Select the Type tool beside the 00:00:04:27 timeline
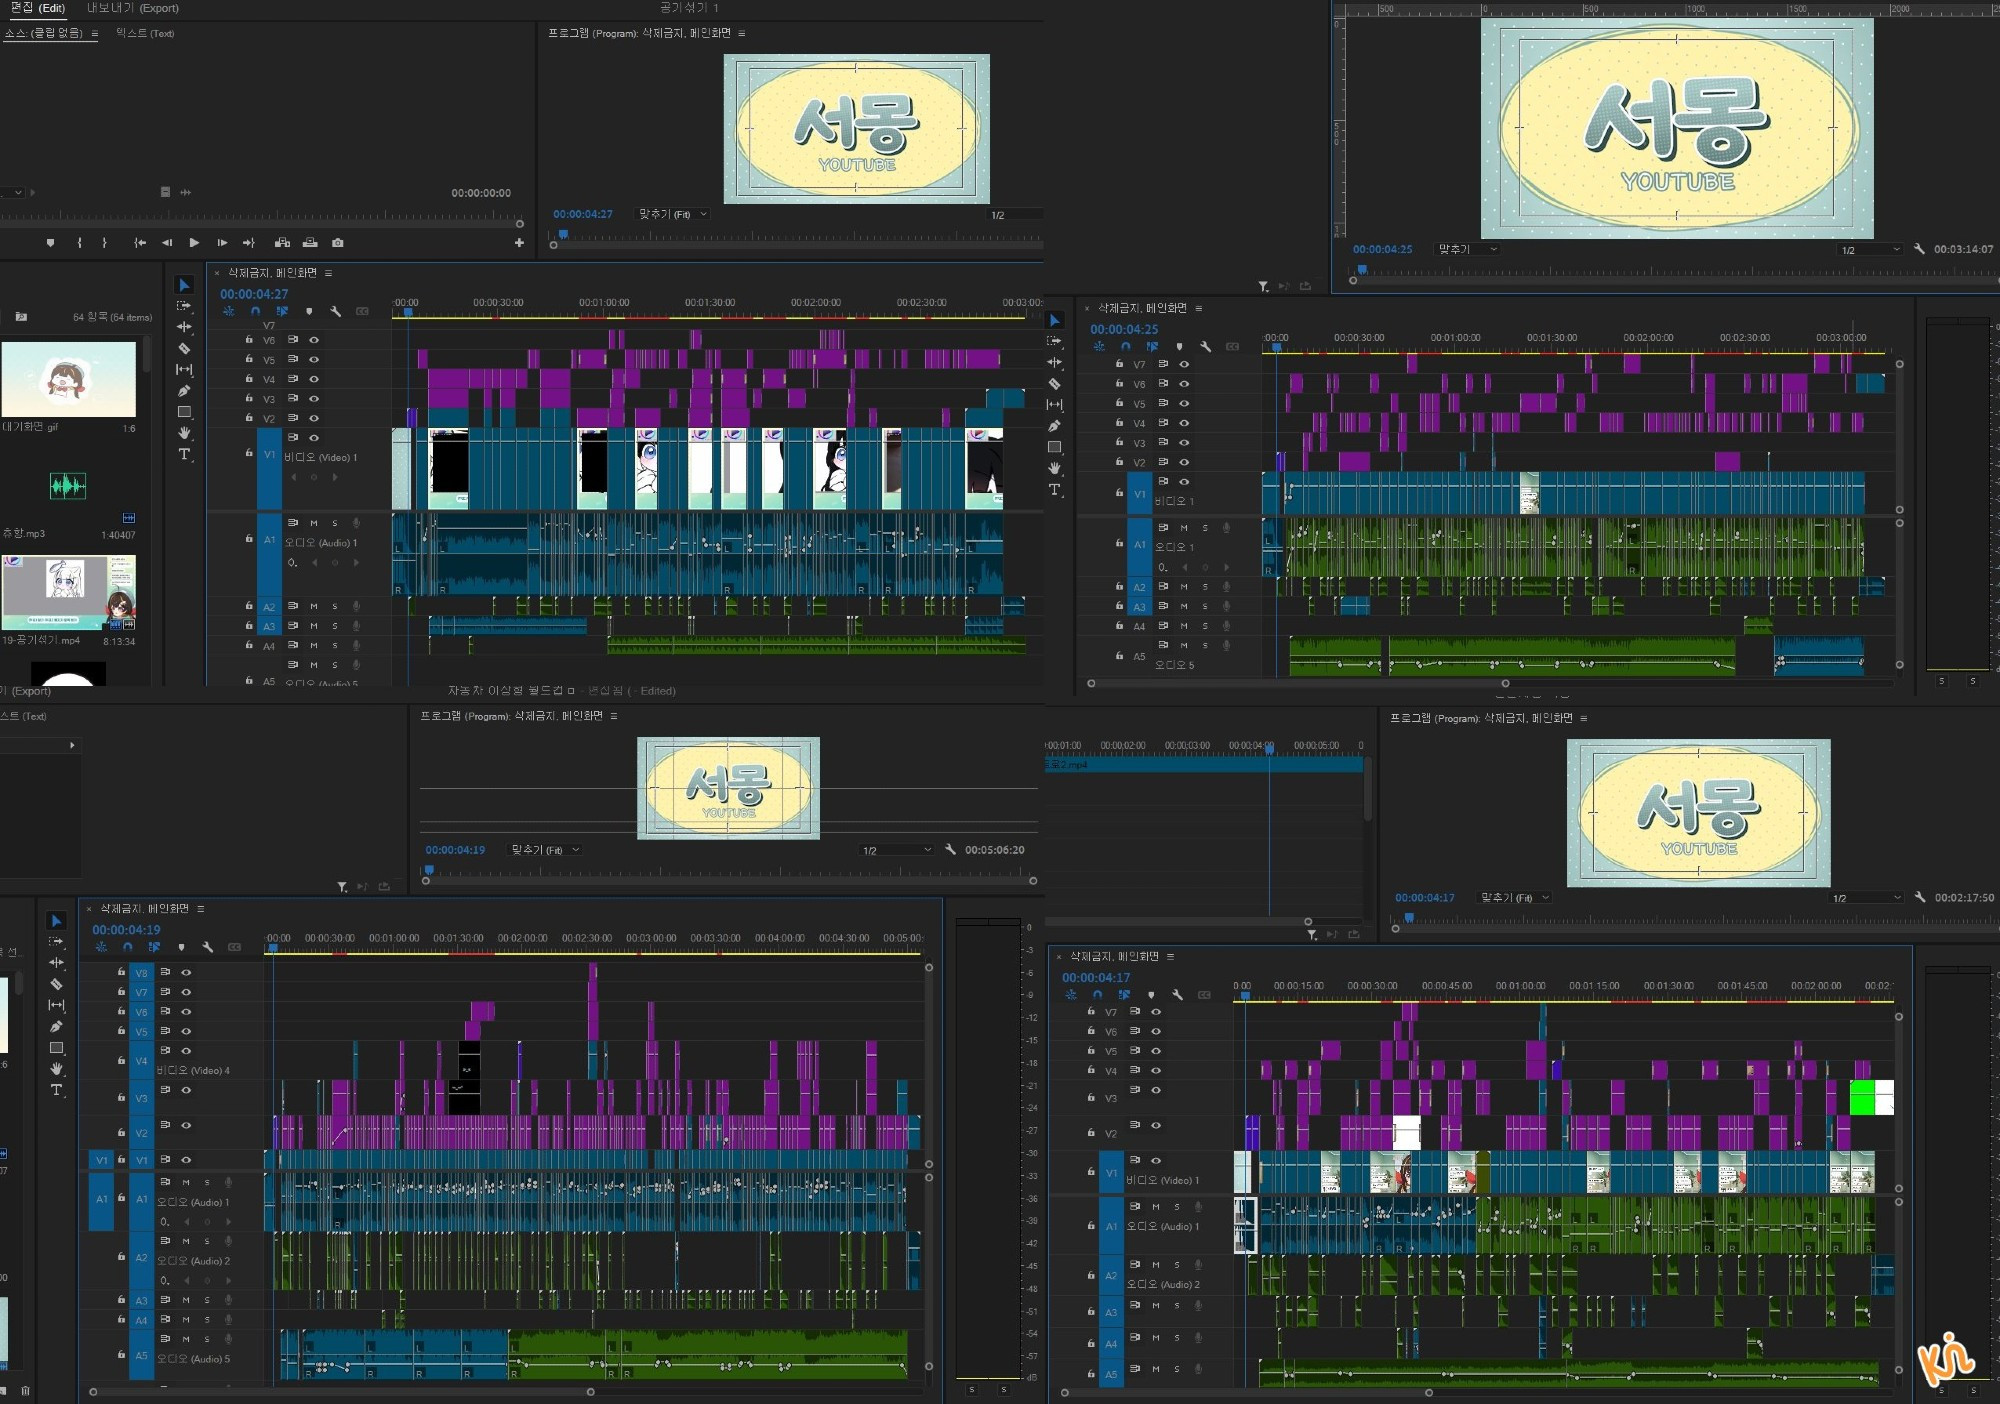Screen dimensions: 2000x1404 tap(184, 454)
